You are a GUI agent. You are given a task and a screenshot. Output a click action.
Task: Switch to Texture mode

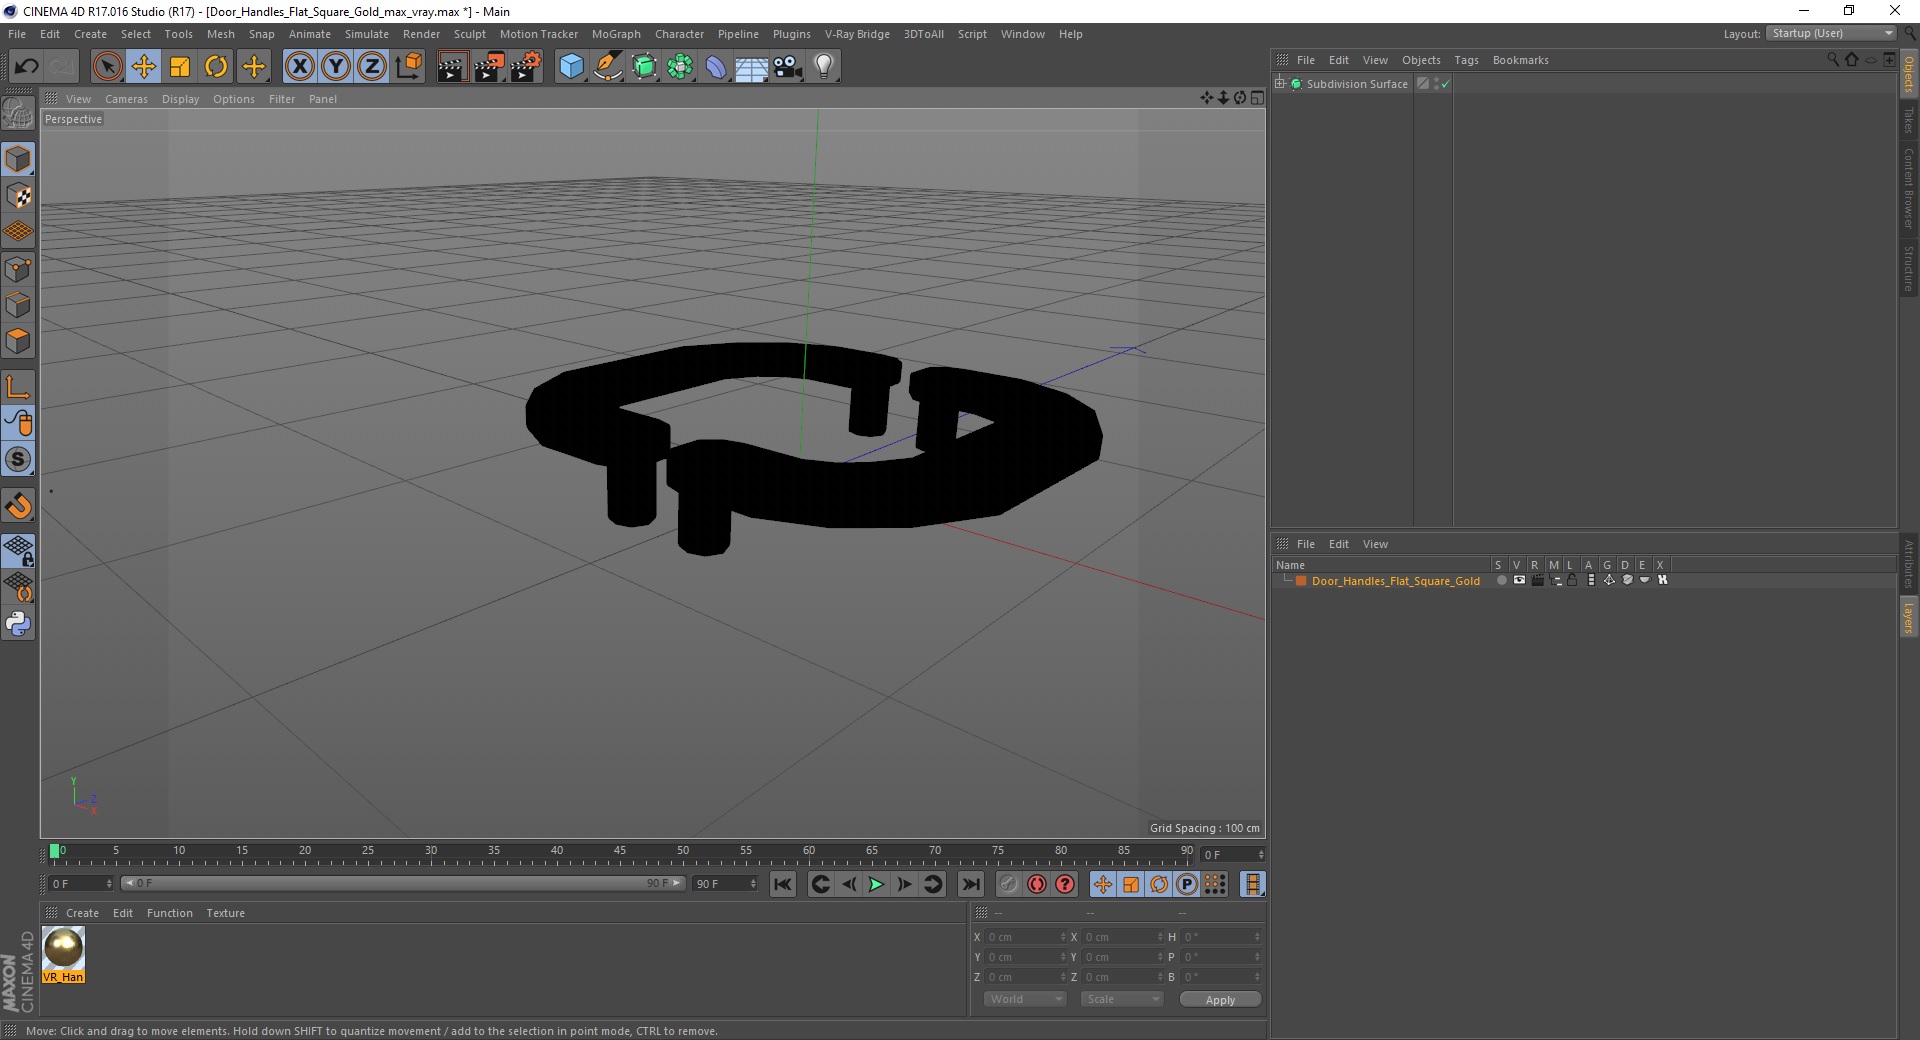18,196
